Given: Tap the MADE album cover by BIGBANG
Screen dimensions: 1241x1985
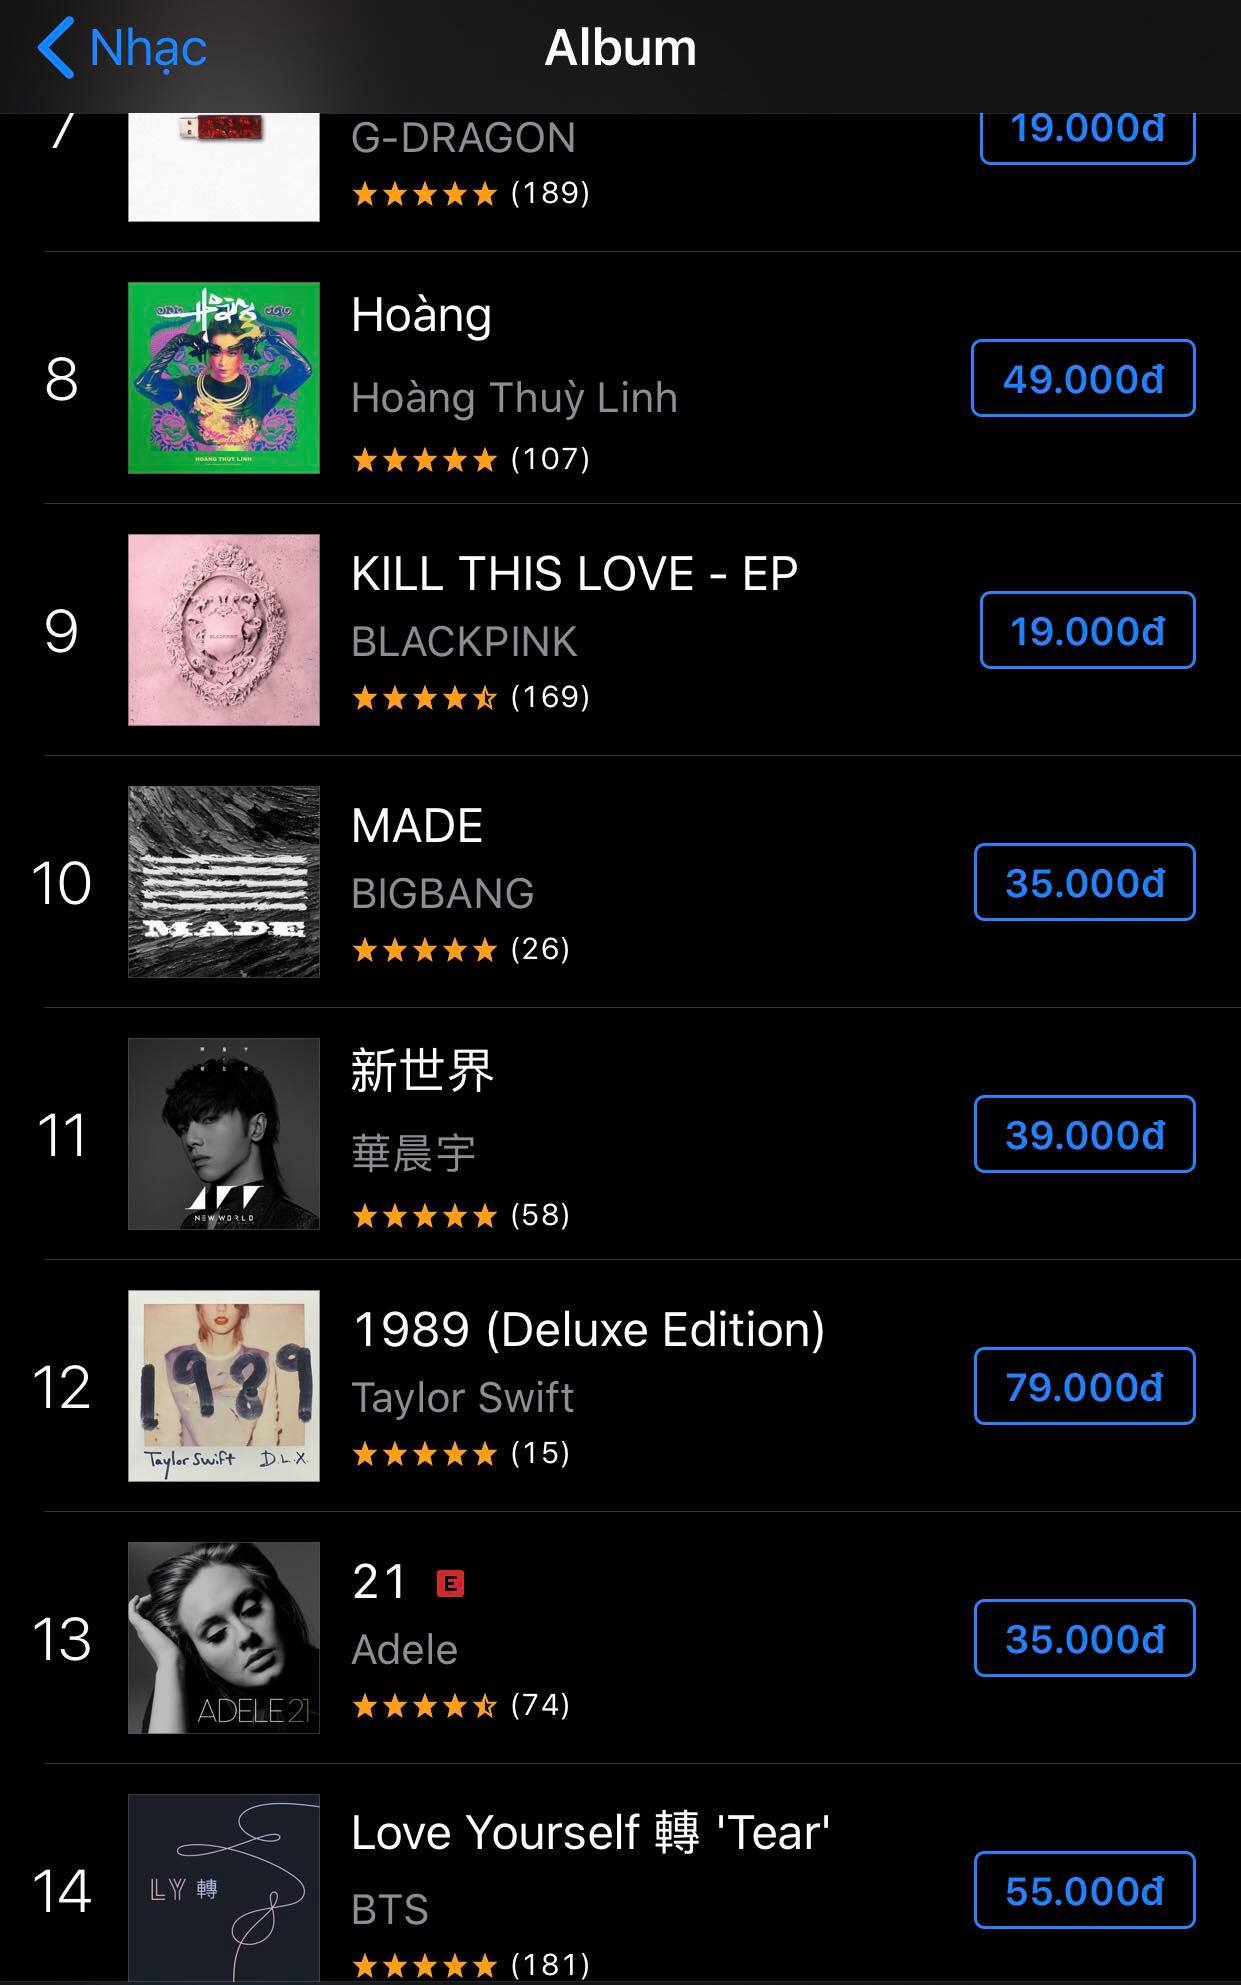Looking at the screenshot, I should [x=224, y=882].
